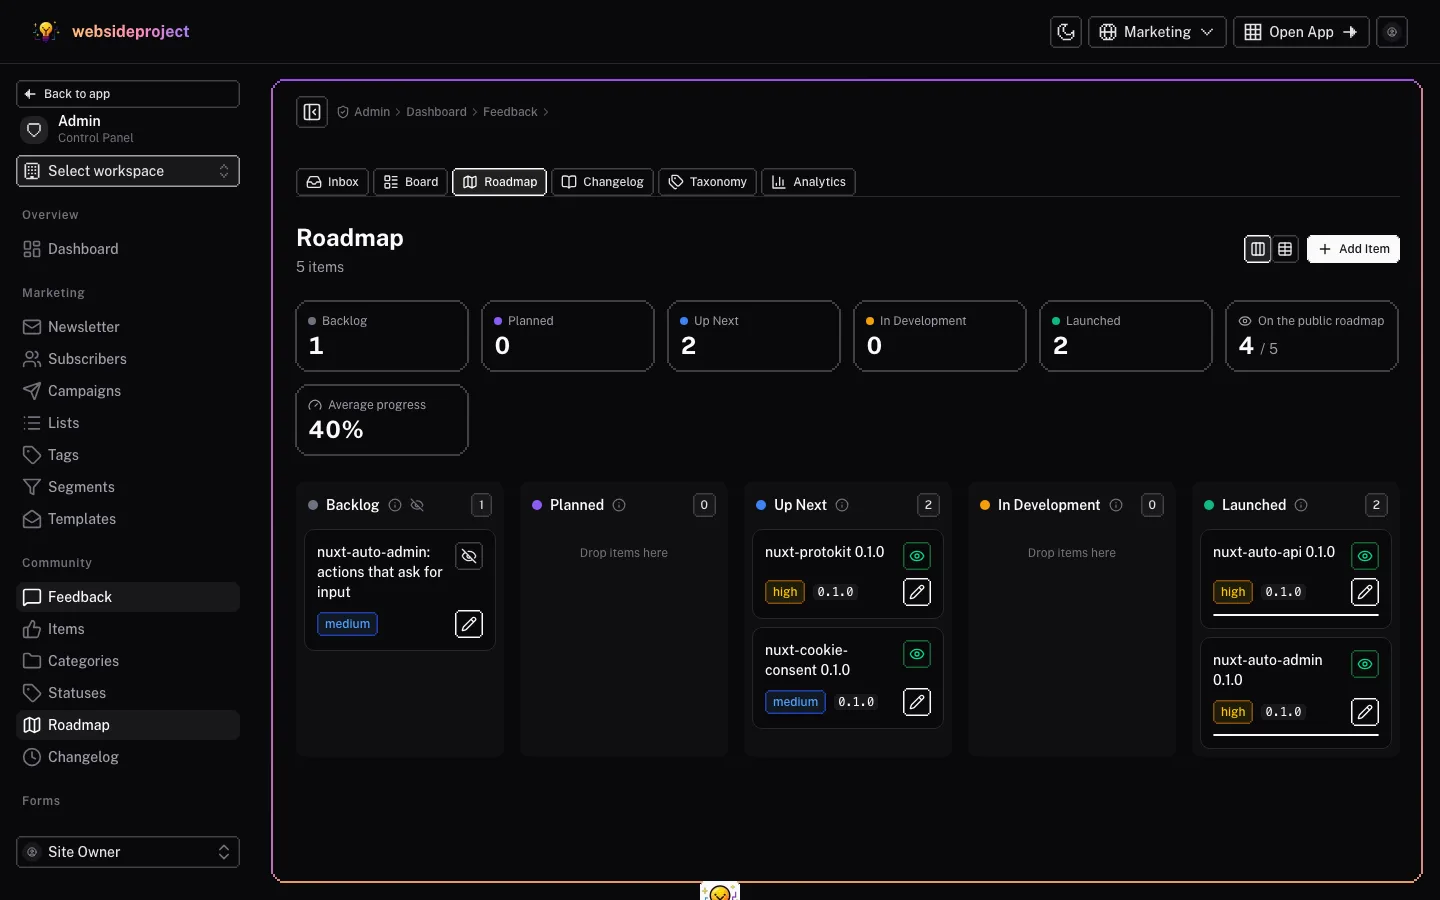The height and width of the screenshot is (900, 1440).
Task: Show info for In Development column
Action: pyautogui.click(x=1116, y=505)
